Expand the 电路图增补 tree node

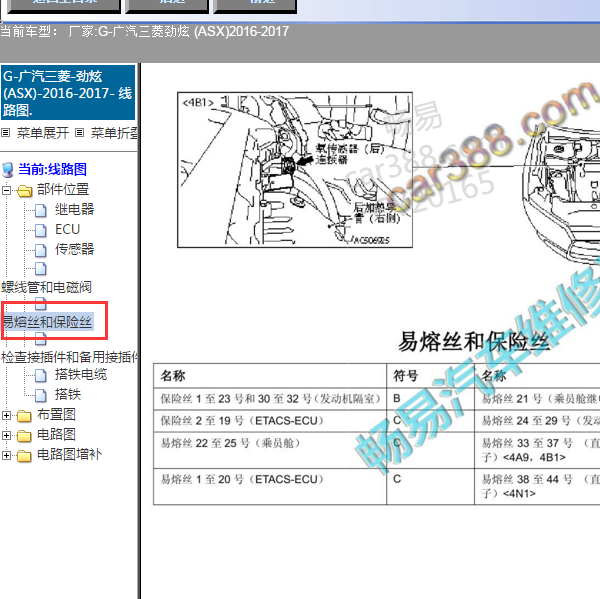pyautogui.click(x=6, y=455)
